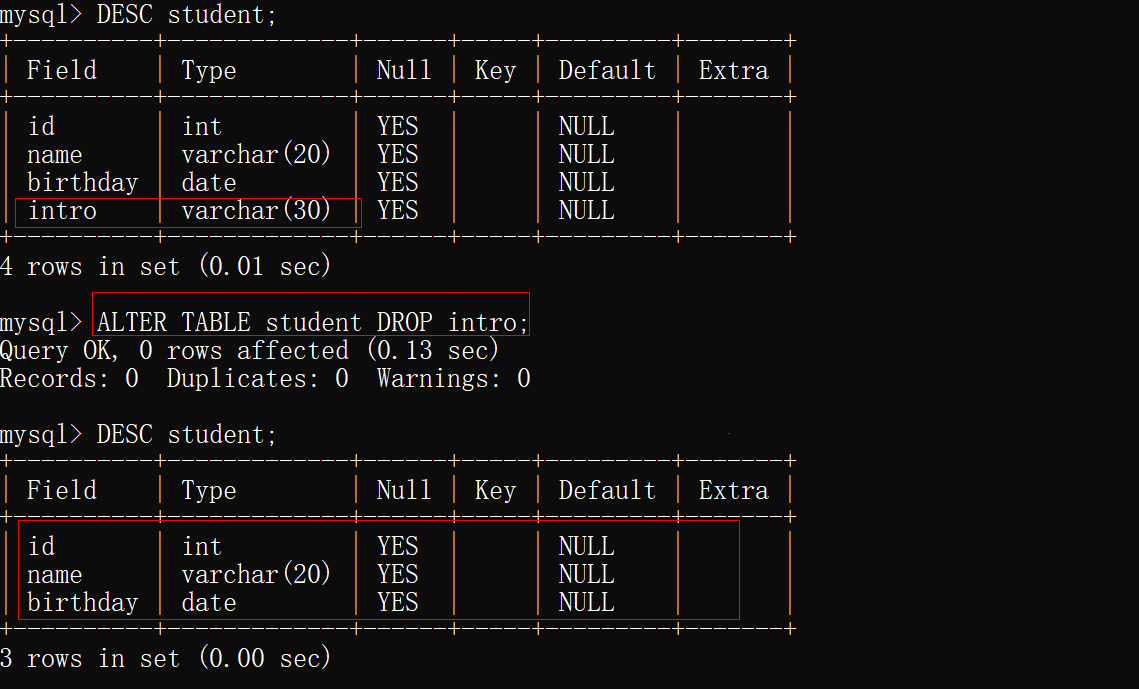1139x689 pixels.
Task: Click the "Warnings: 0" text
Action: tap(453, 379)
